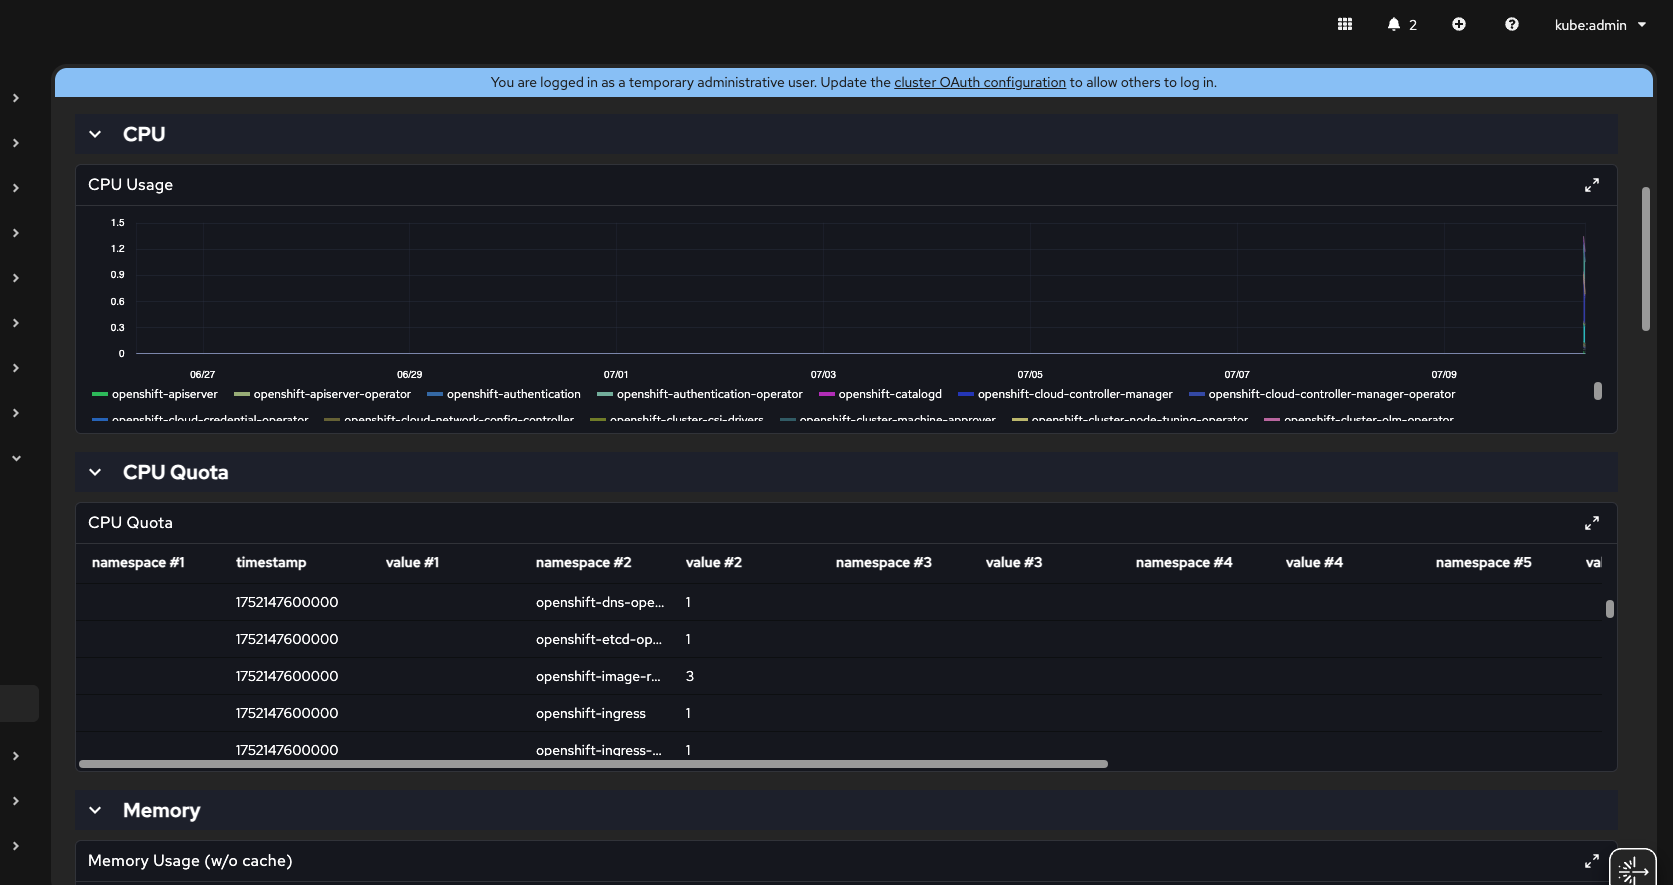
Task: Collapse the CPU Quota section chevron
Action: point(95,472)
